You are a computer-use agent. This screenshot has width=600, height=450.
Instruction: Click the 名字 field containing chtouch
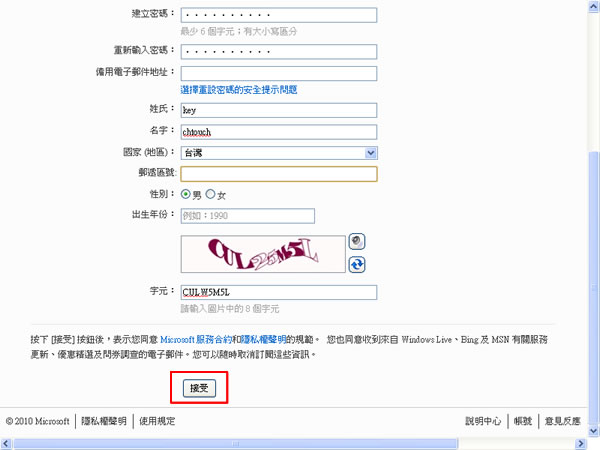279,132
